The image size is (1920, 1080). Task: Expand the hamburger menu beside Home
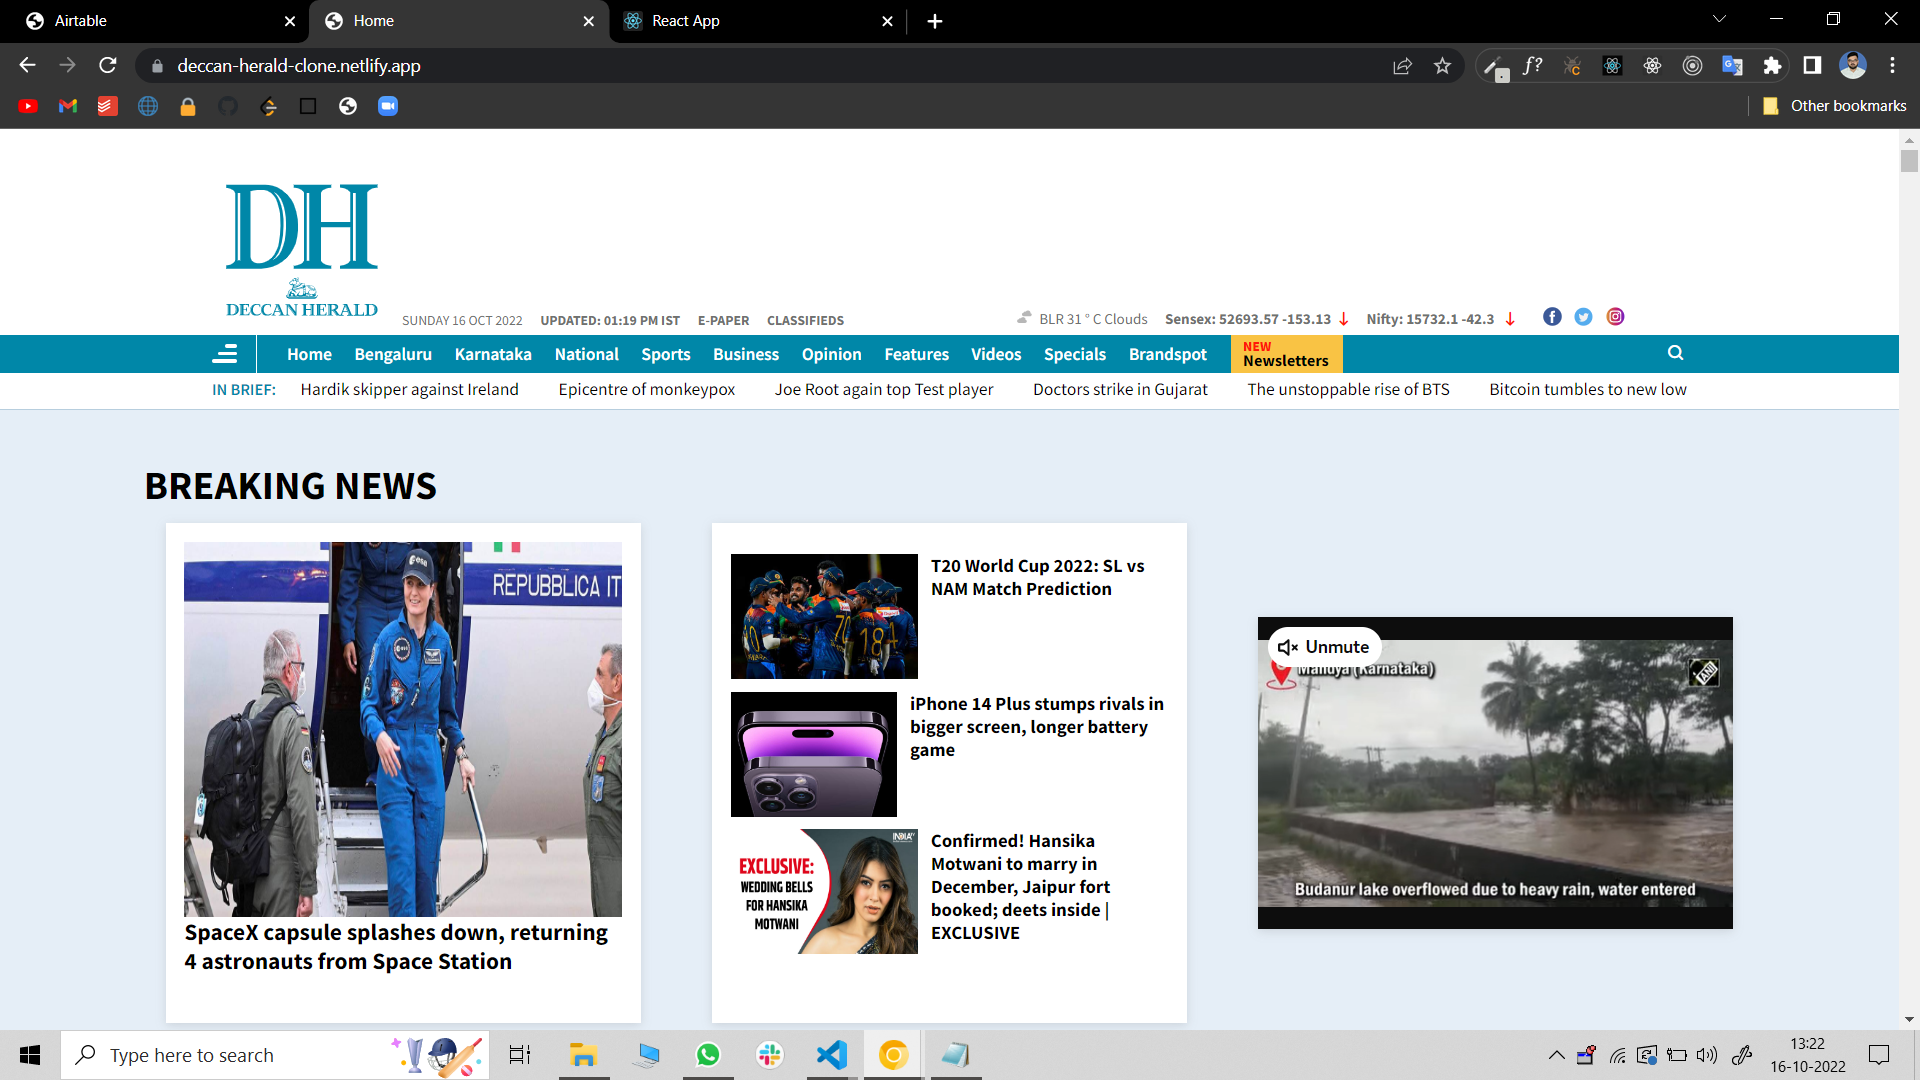point(226,353)
